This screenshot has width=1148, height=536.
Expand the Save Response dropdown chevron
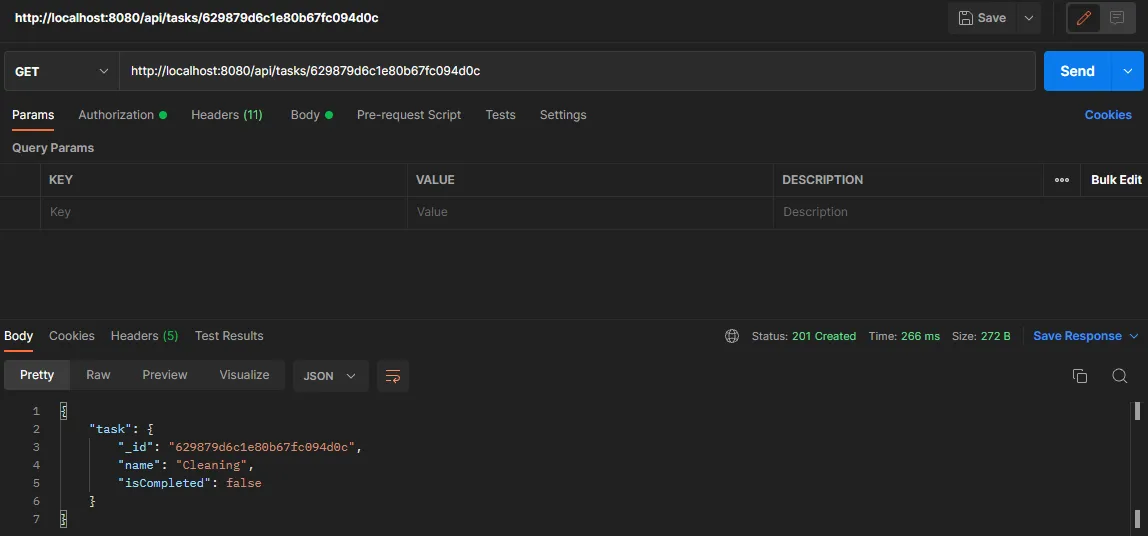[1134, 336]
